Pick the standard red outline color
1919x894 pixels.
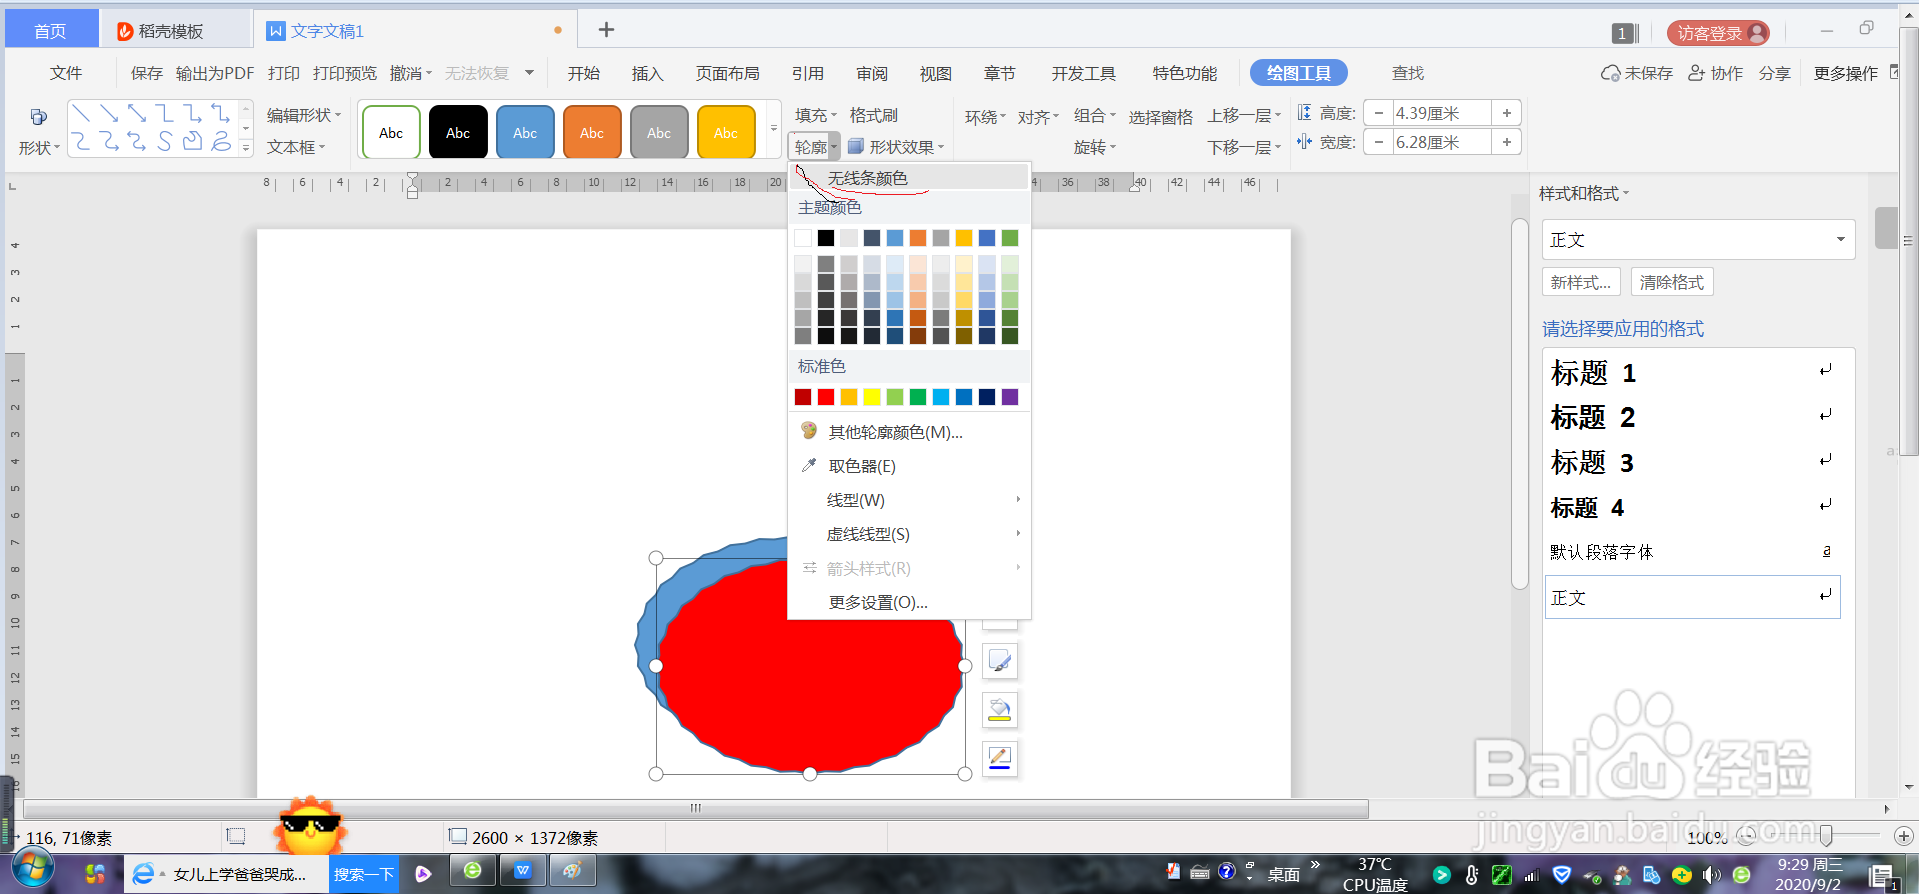coord(826,397)
